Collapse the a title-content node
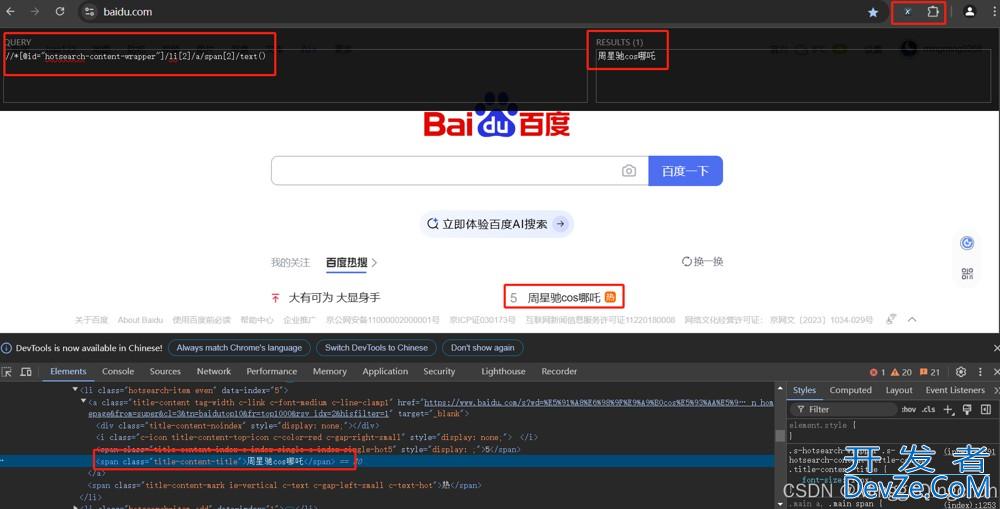The image size is (1000, 509). 84,402
